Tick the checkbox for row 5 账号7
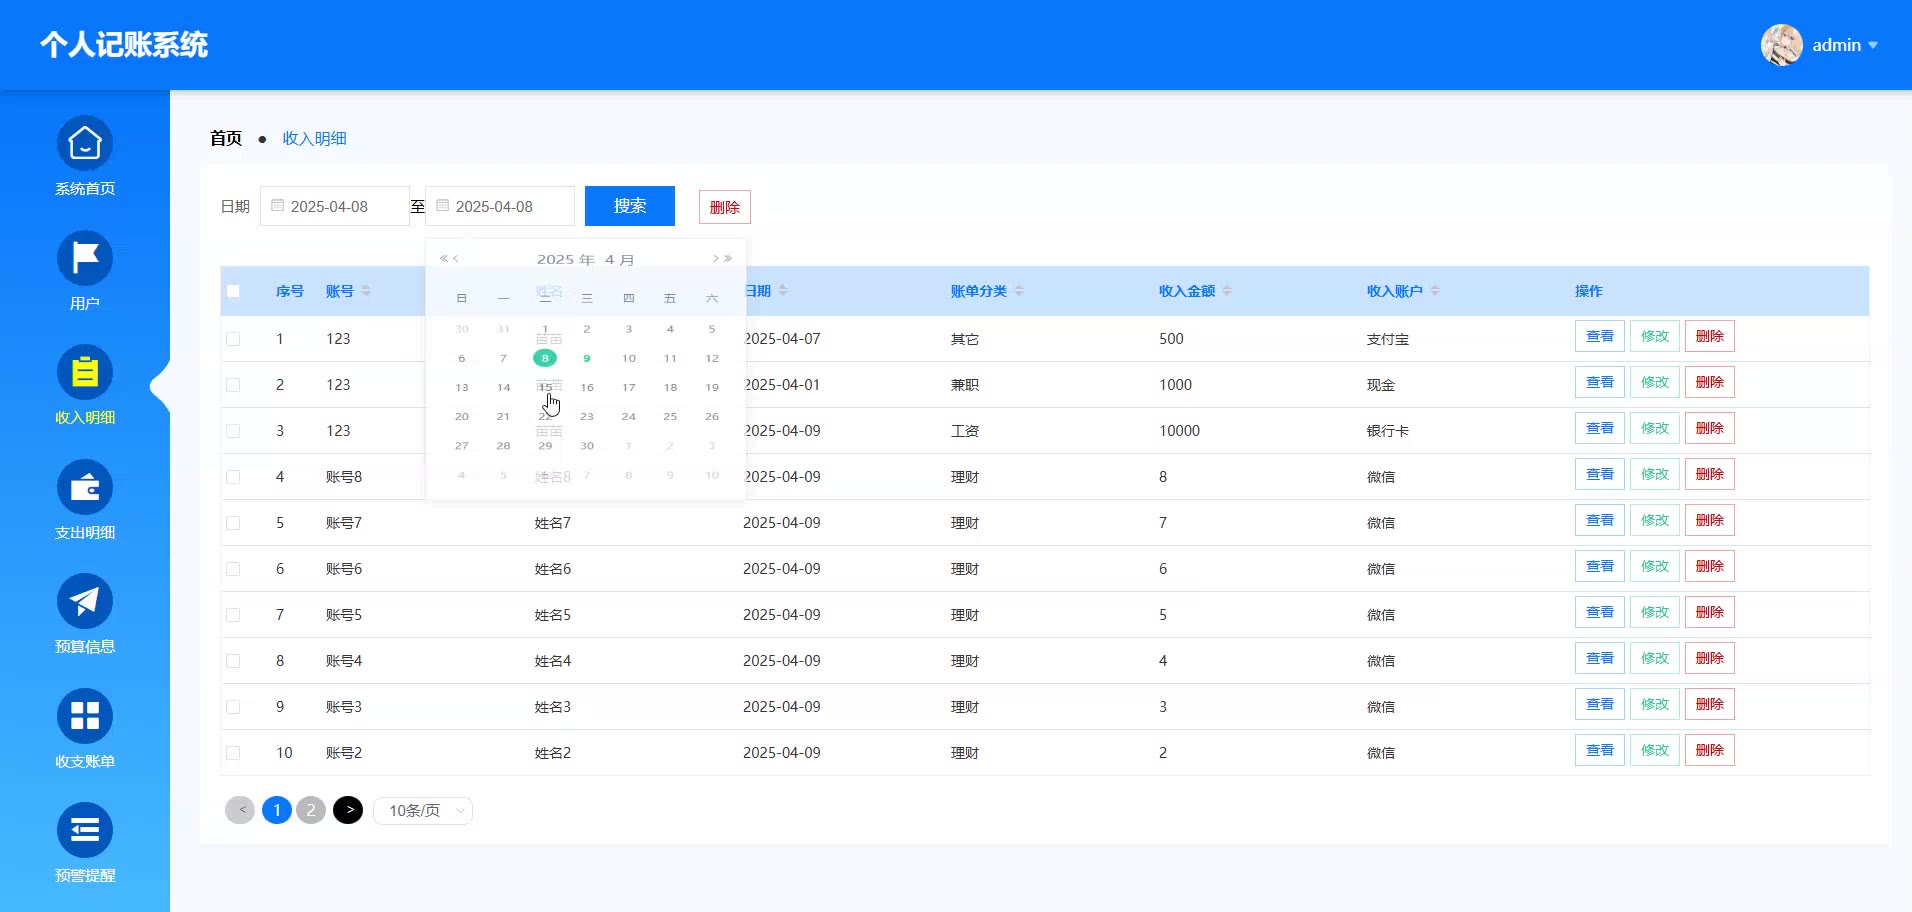 (x=233, y=523)
